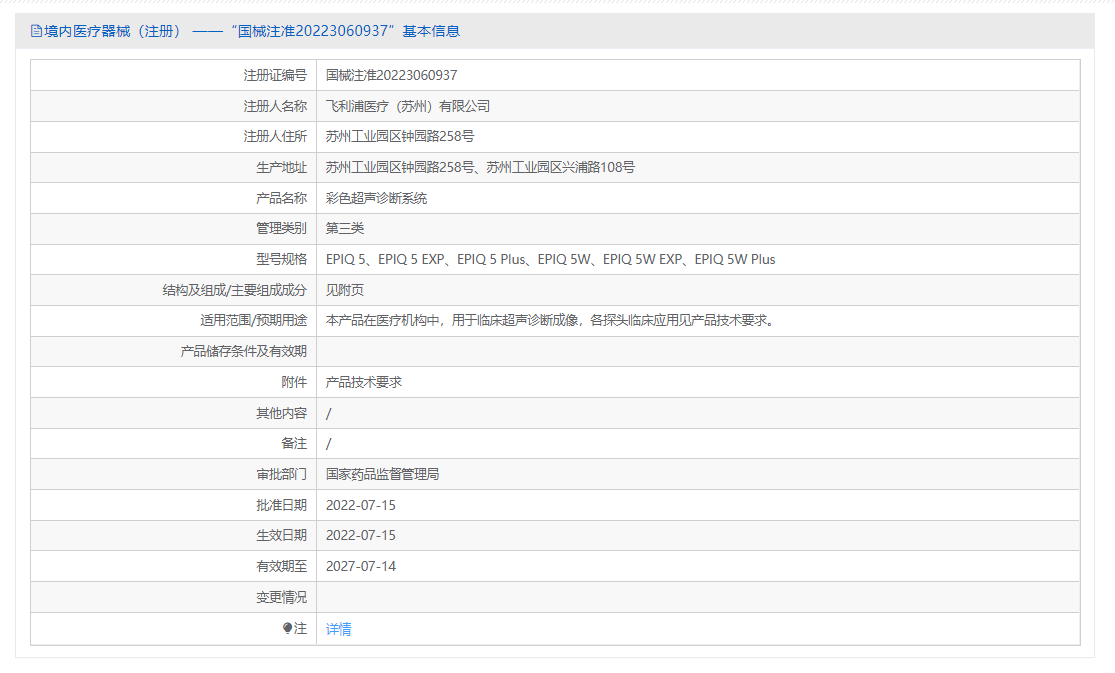Click registrant name 飞利浦医疗（苏州）有限公司

point(408,106)
